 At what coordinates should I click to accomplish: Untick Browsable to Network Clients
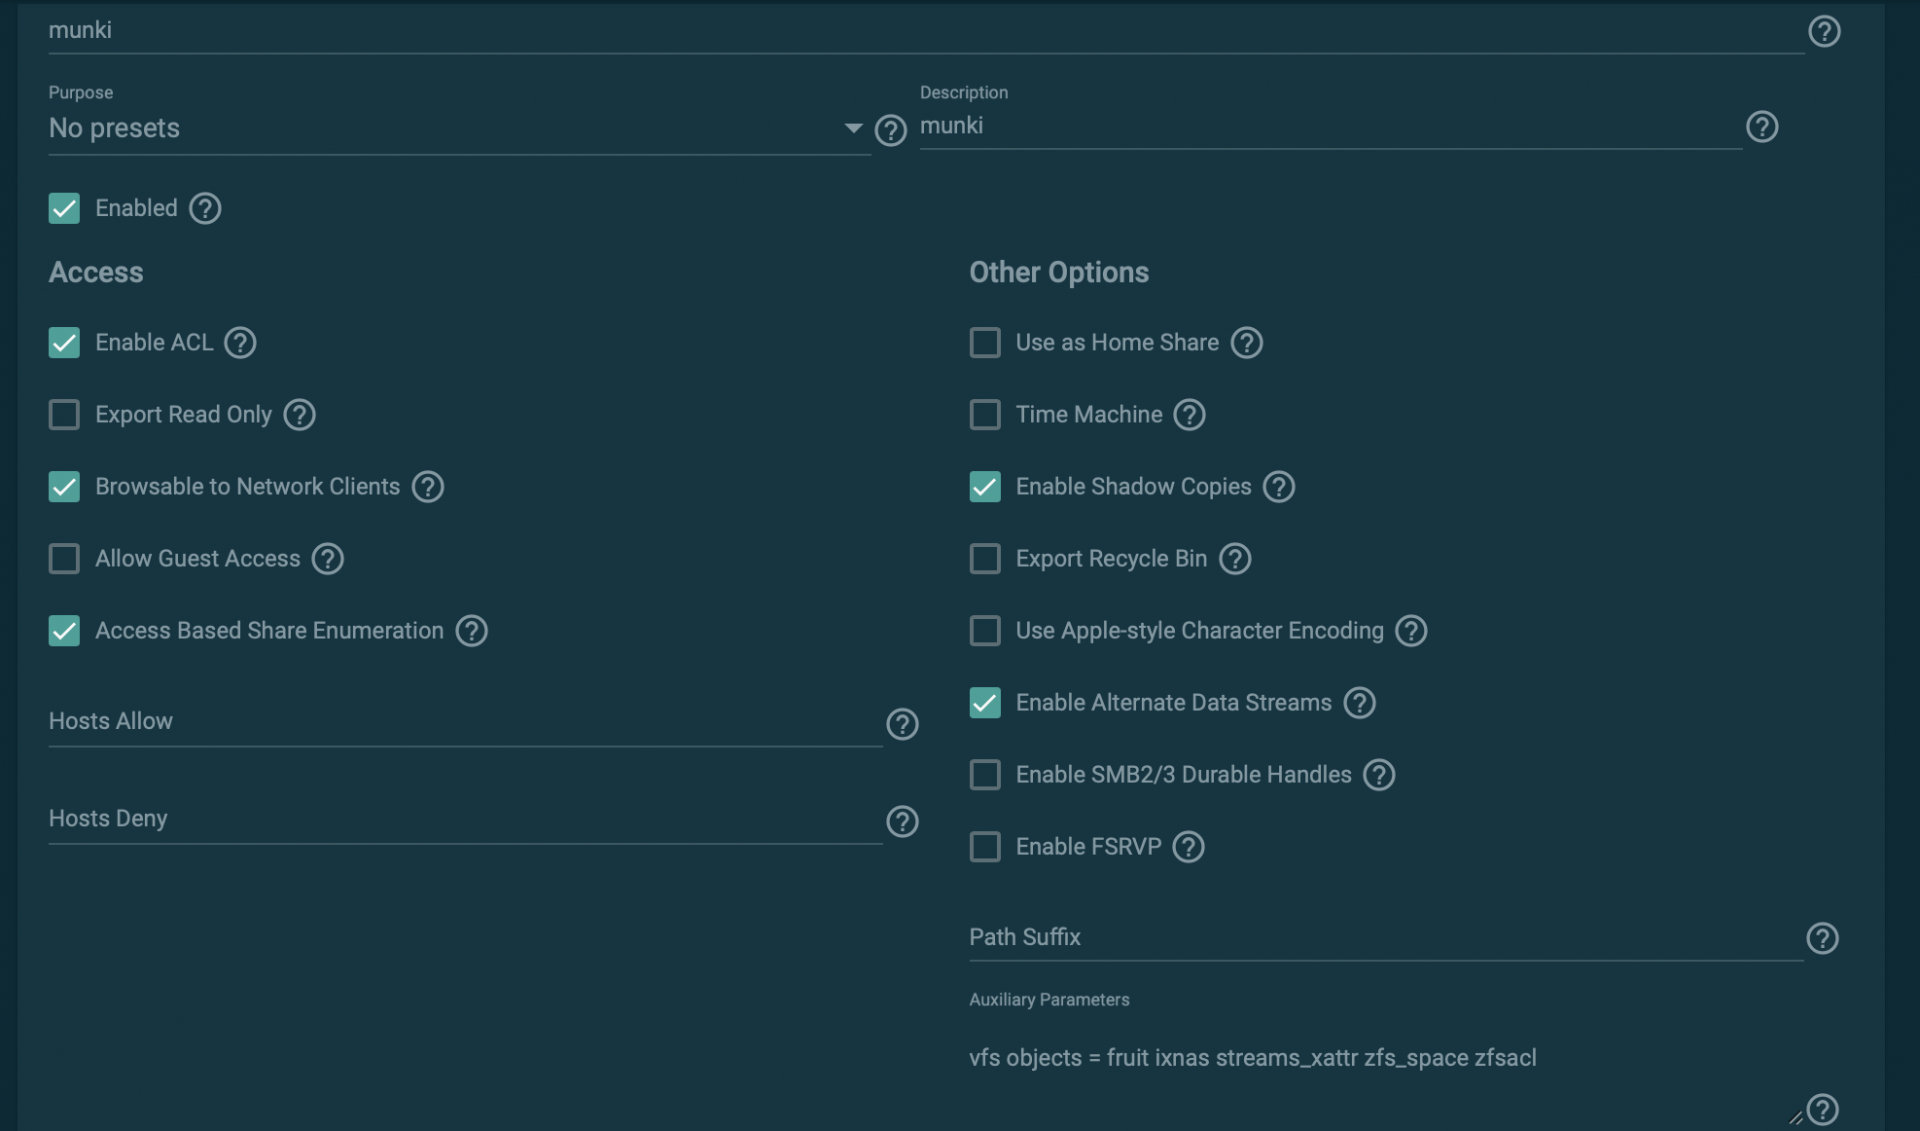pos(64,486)
